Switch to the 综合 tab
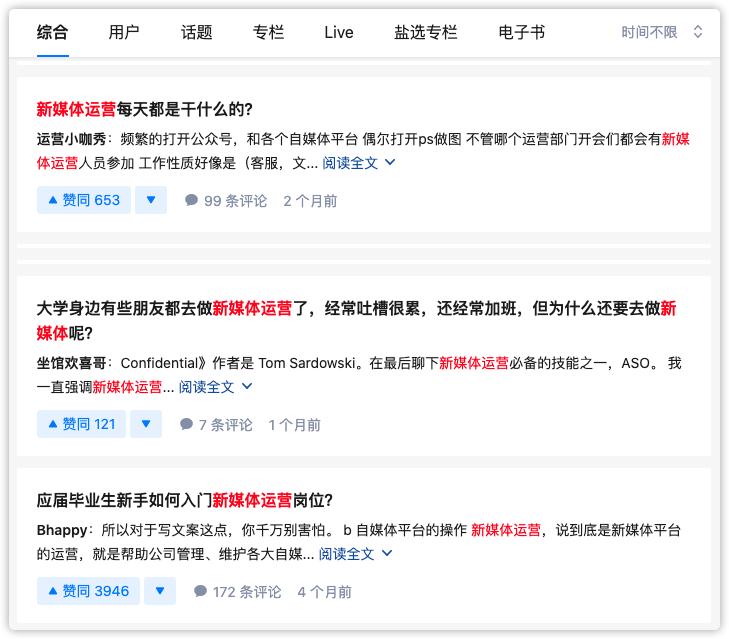 point(53,33)
